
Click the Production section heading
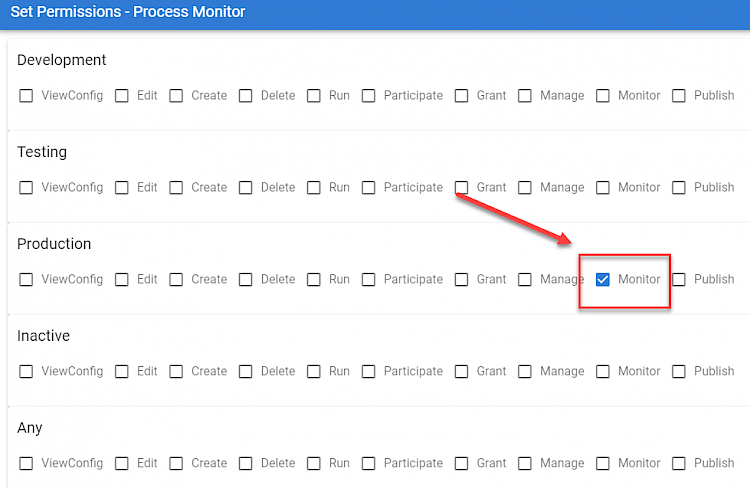pos(54,244)
